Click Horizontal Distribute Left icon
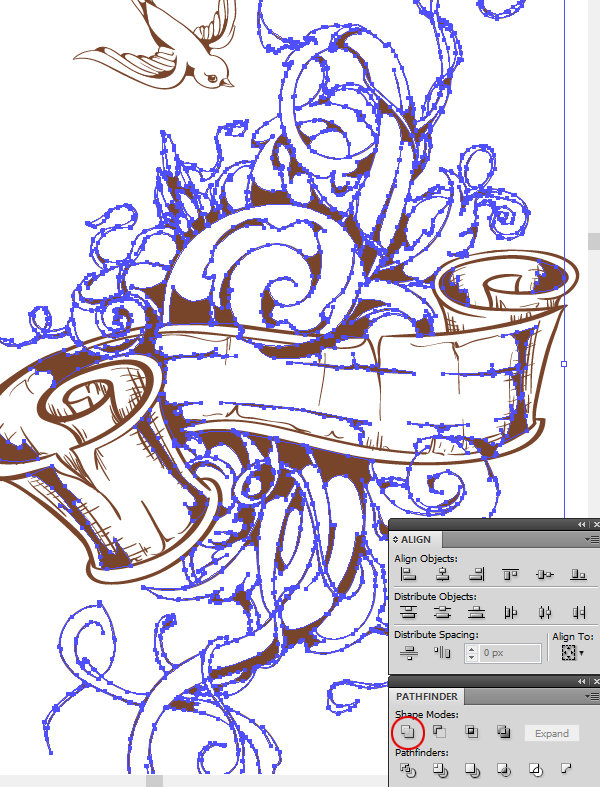600x787 pixels. coord(511,612)
